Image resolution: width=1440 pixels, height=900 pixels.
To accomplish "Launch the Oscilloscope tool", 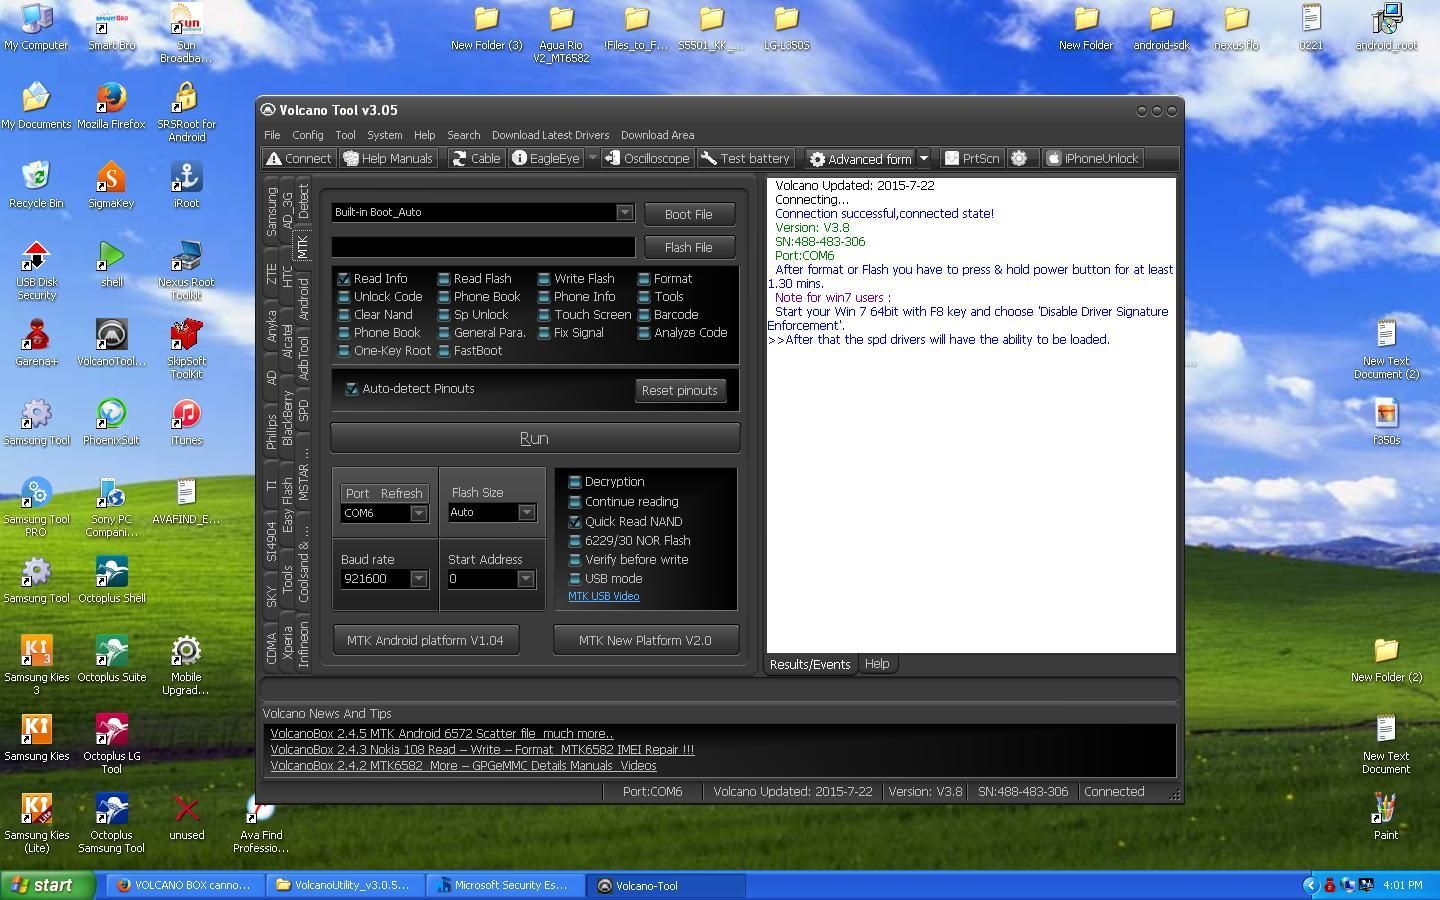I will pyautogui.click(x=646, y=158).
